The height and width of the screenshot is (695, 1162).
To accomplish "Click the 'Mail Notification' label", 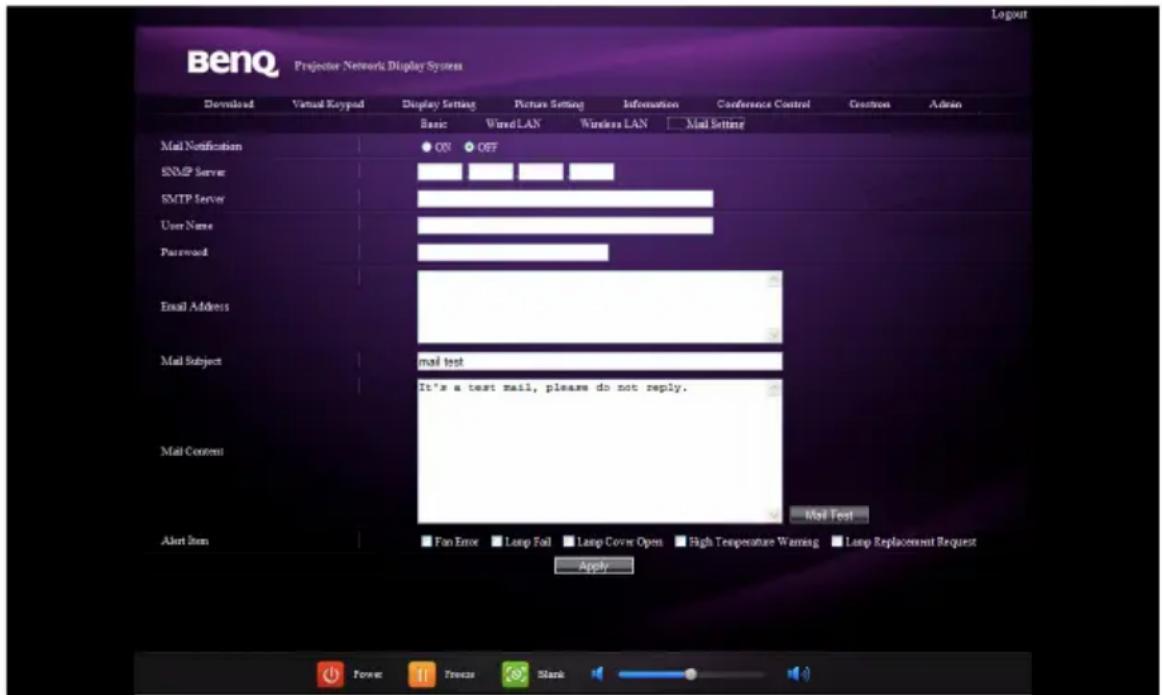I will point(201,146).
